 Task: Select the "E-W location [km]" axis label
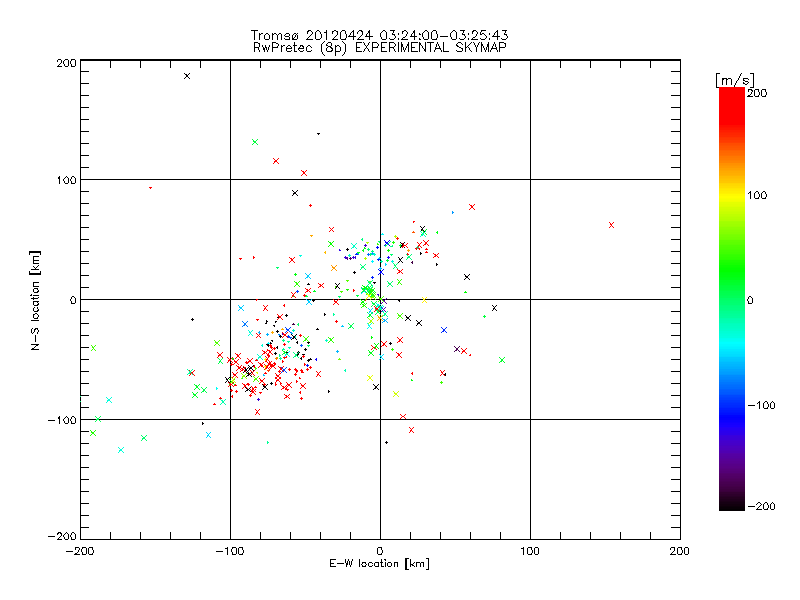pyautogui.click(x=379, y=564)
